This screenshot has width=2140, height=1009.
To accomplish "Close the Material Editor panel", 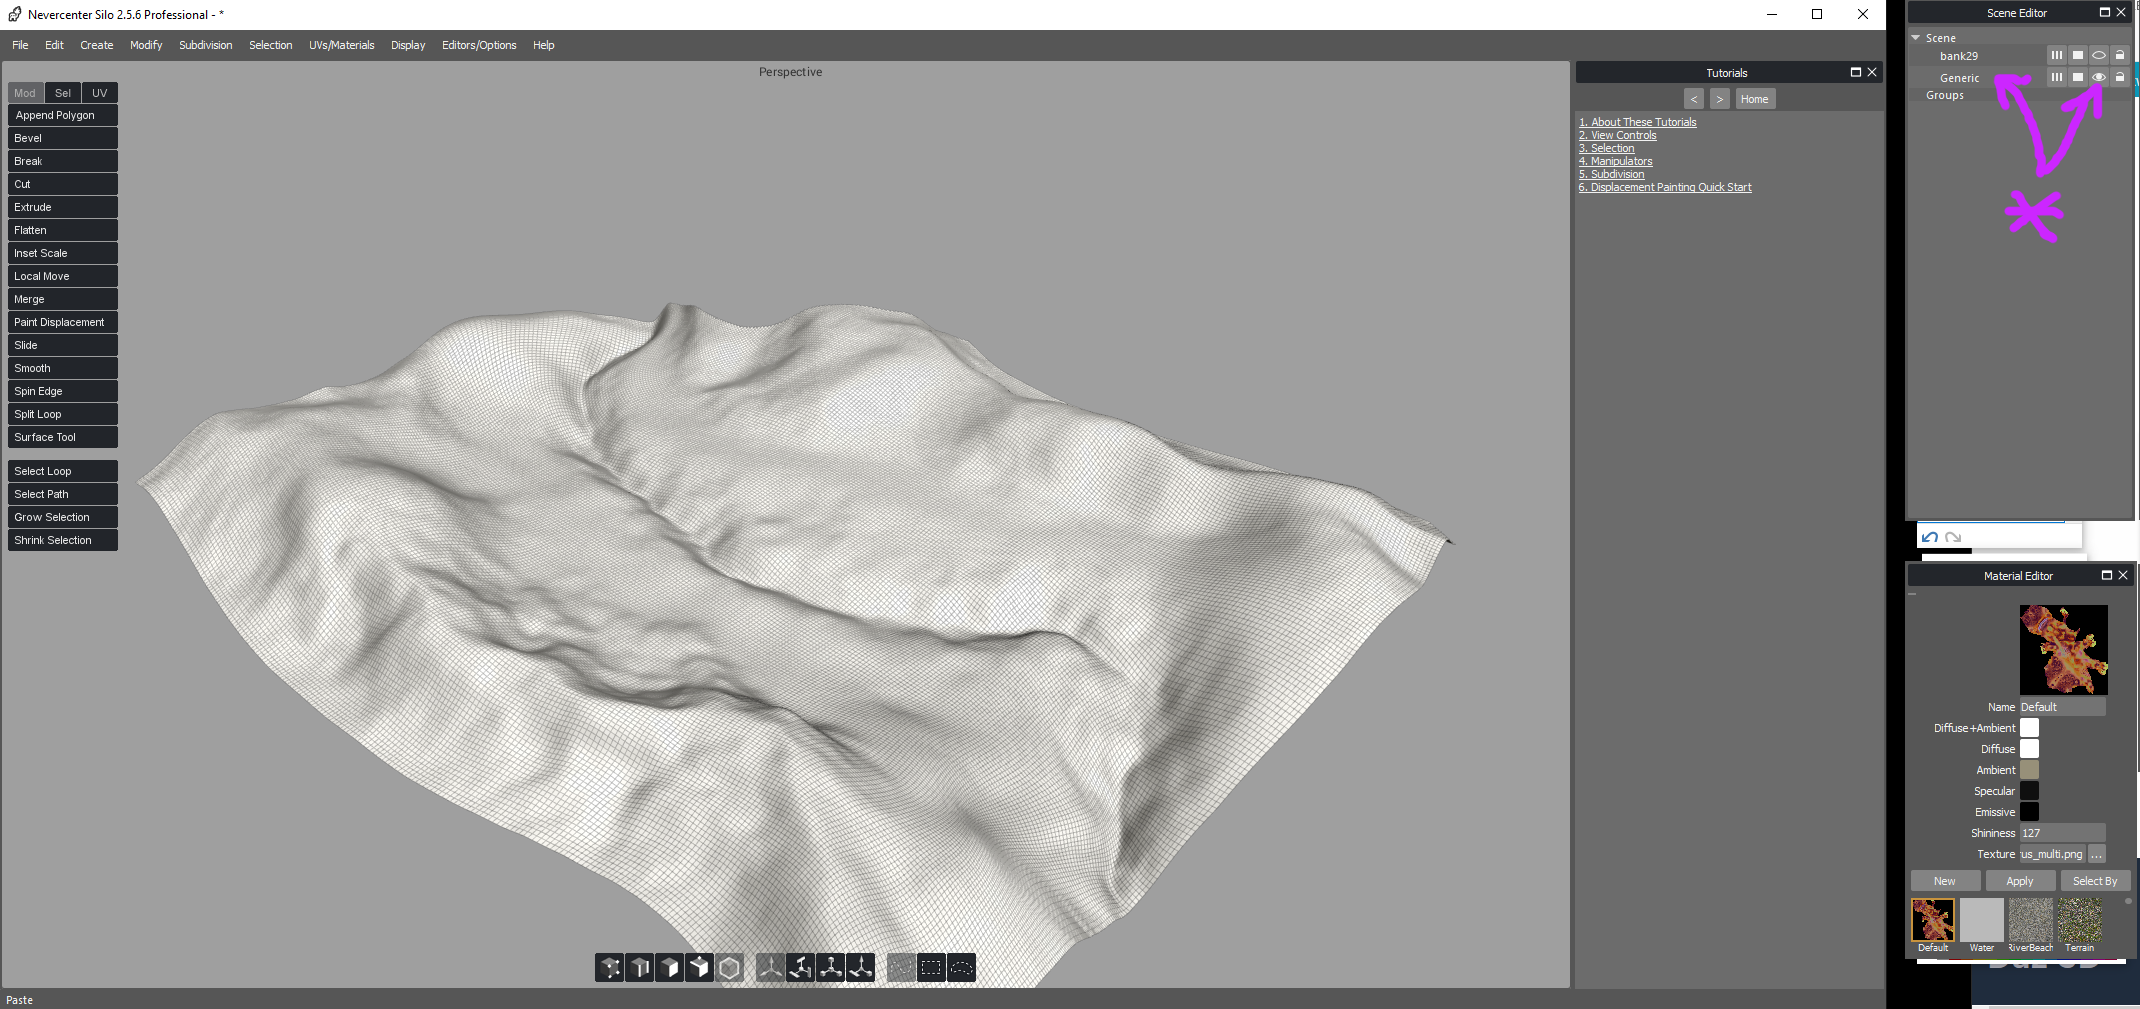I will tap(2123, 575).
